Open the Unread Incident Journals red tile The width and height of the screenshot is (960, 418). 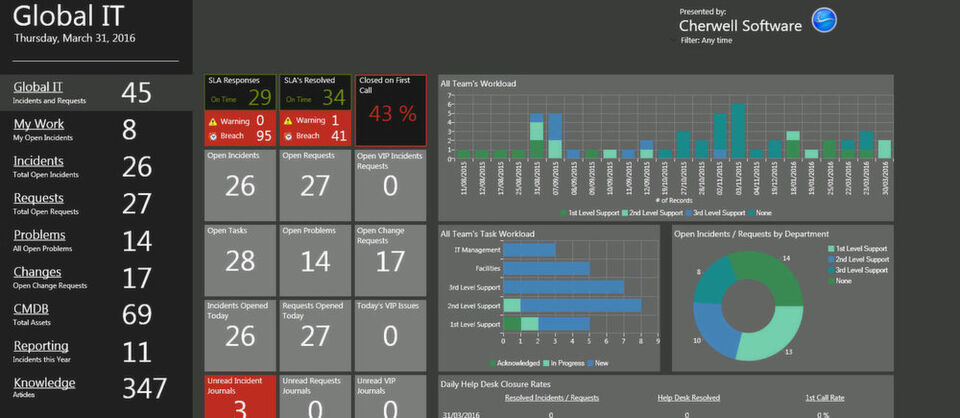(x=240, y=397)
